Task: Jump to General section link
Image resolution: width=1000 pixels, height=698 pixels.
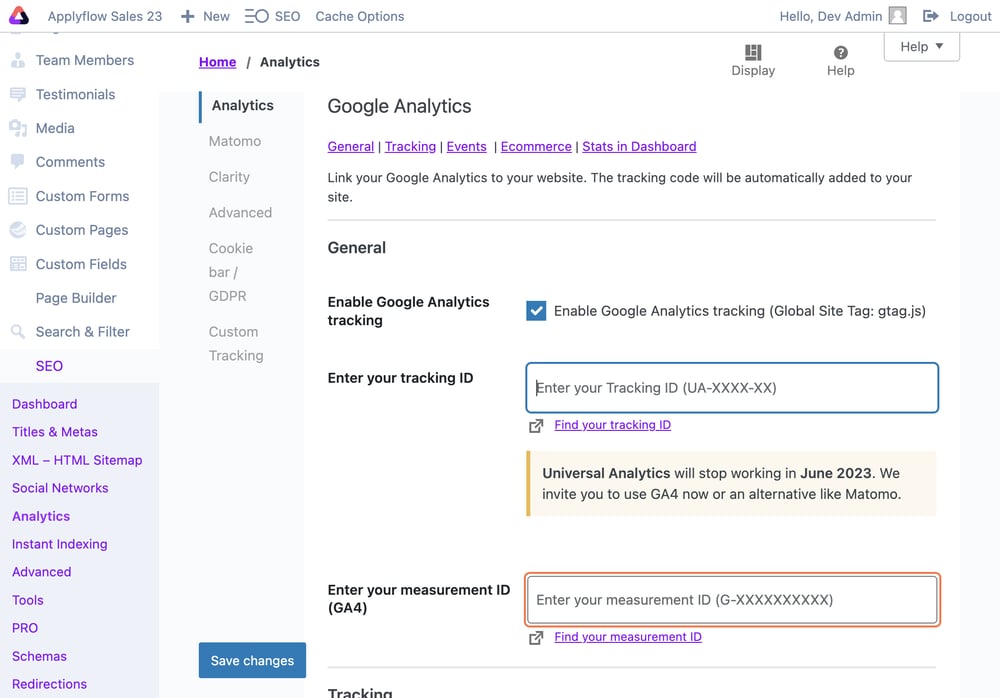Action: 351,146
